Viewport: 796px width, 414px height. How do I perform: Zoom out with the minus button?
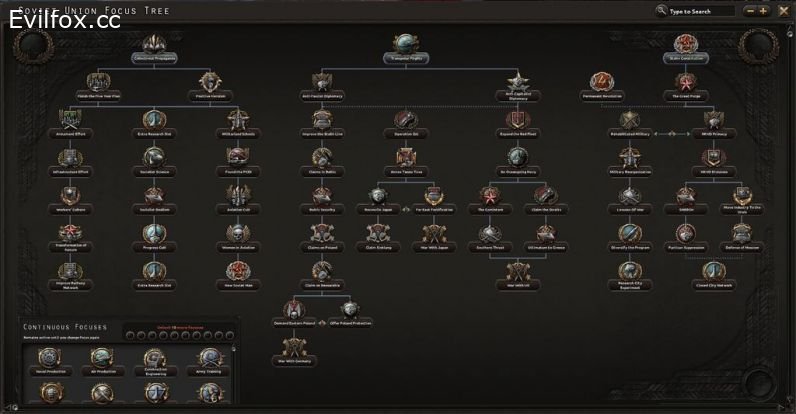tap(750, 11)
